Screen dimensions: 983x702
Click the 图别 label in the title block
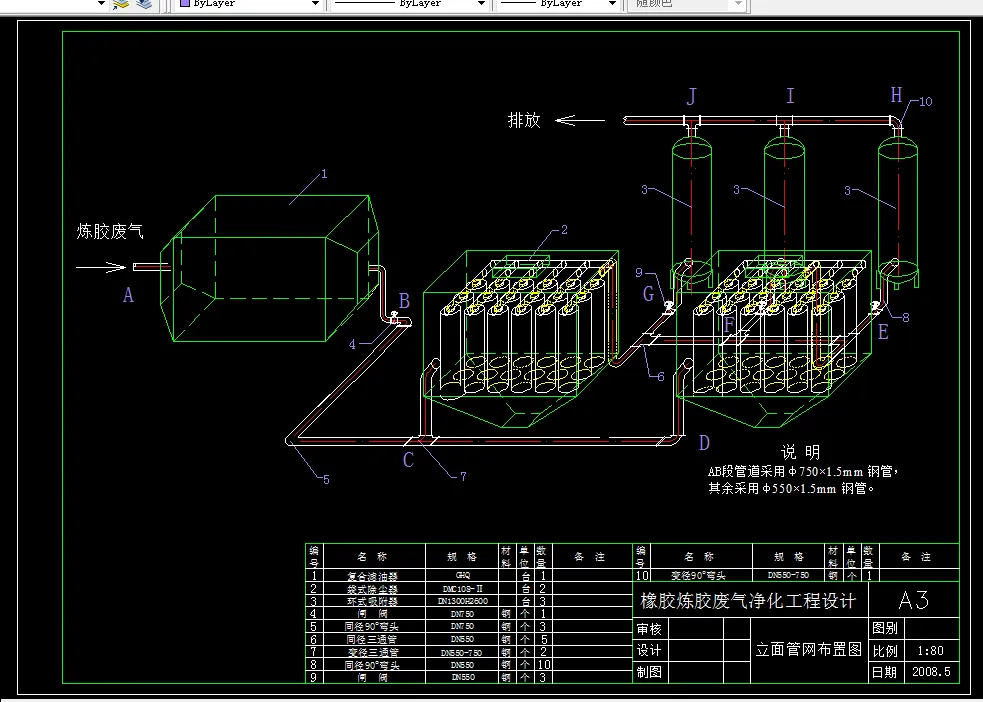pos(885,627)
